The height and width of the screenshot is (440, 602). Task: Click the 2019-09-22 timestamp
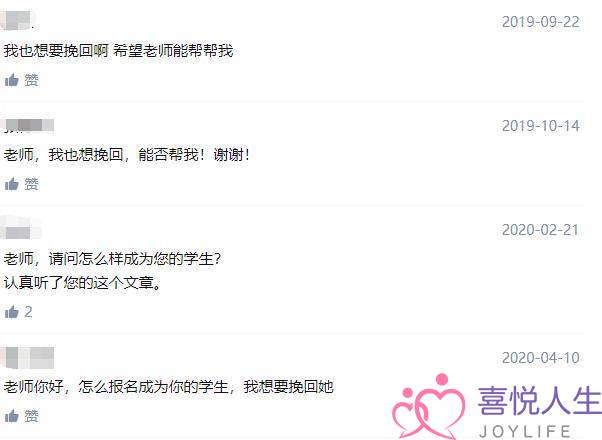coord(541,22)
